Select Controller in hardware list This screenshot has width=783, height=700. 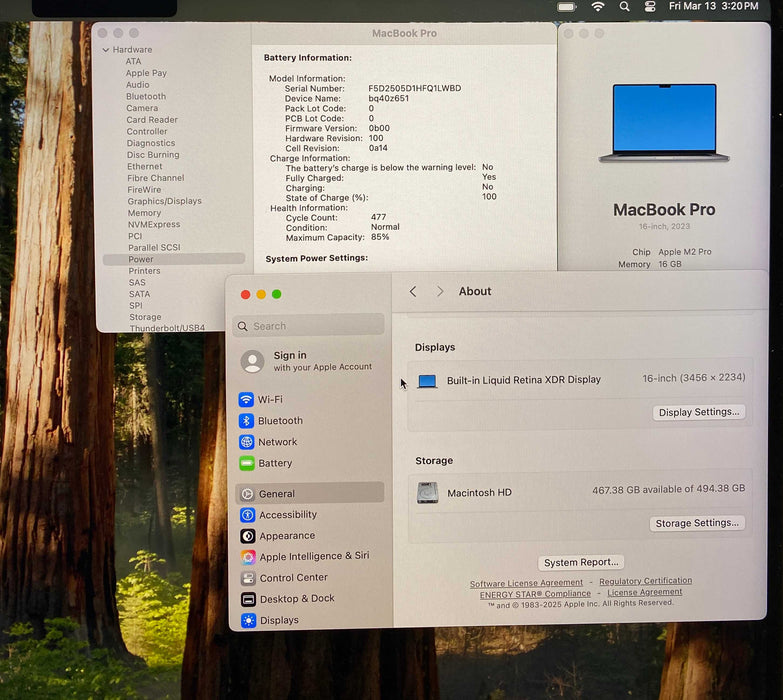(x=147, y=131)
